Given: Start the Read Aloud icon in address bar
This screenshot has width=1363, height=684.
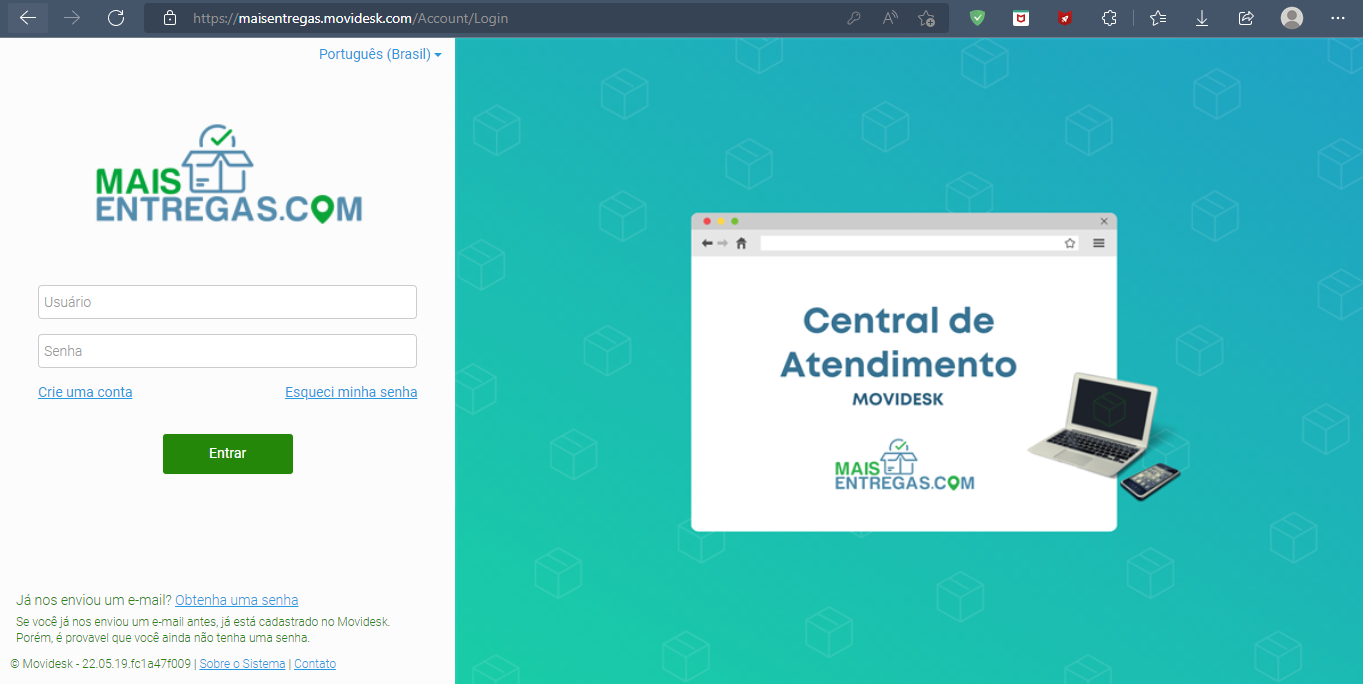Looking at the screenshot, I should tap(890, 18).
